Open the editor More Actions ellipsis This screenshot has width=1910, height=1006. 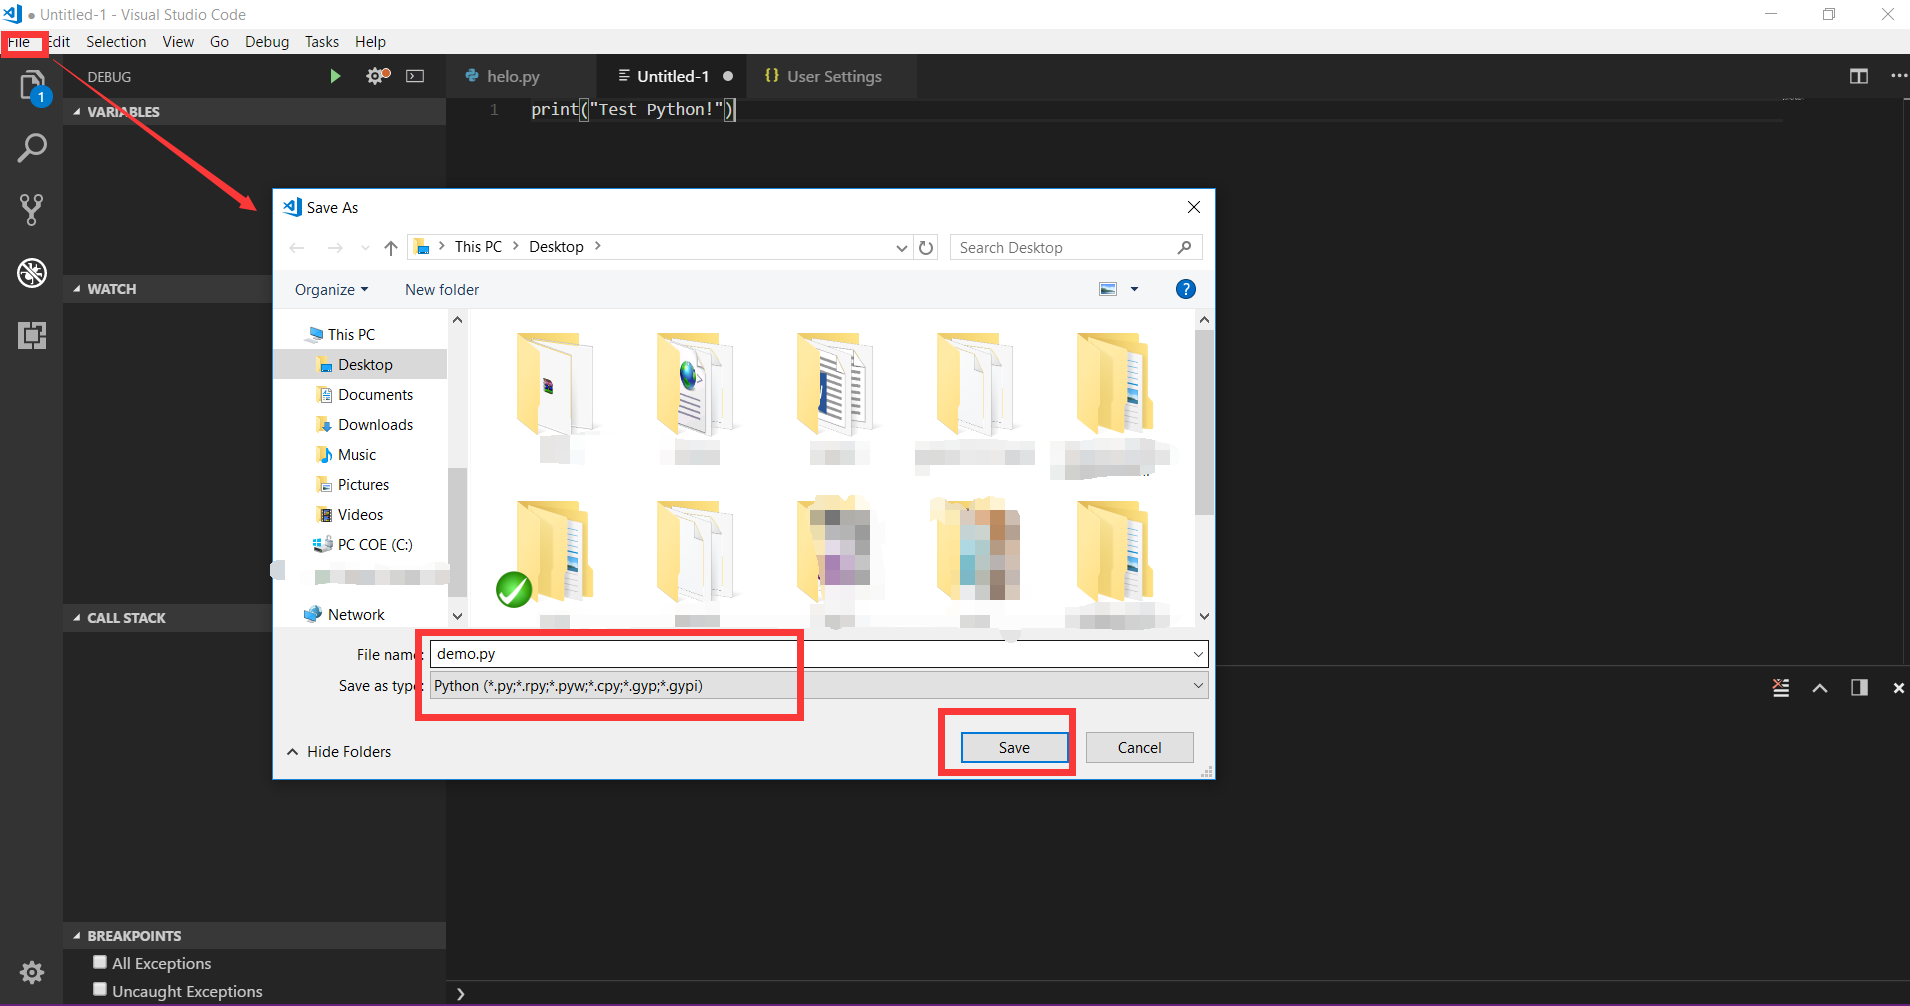[1898, 76]
